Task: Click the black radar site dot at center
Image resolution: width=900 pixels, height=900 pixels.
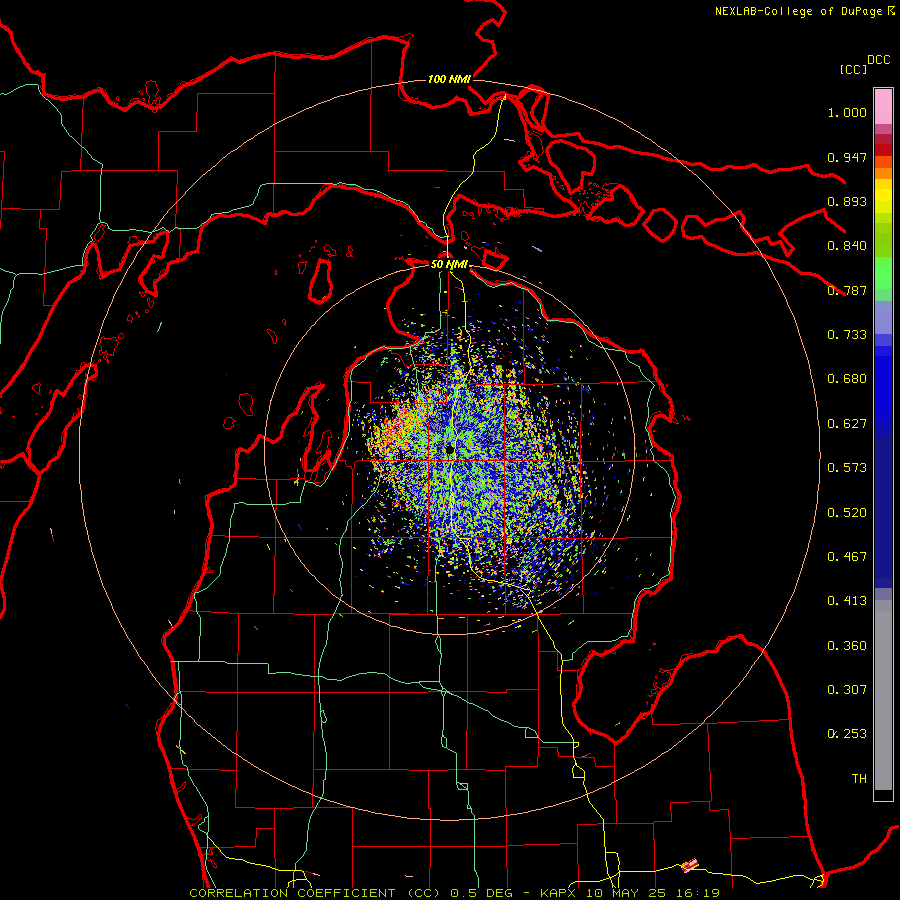Action: (x=450, y=449)
